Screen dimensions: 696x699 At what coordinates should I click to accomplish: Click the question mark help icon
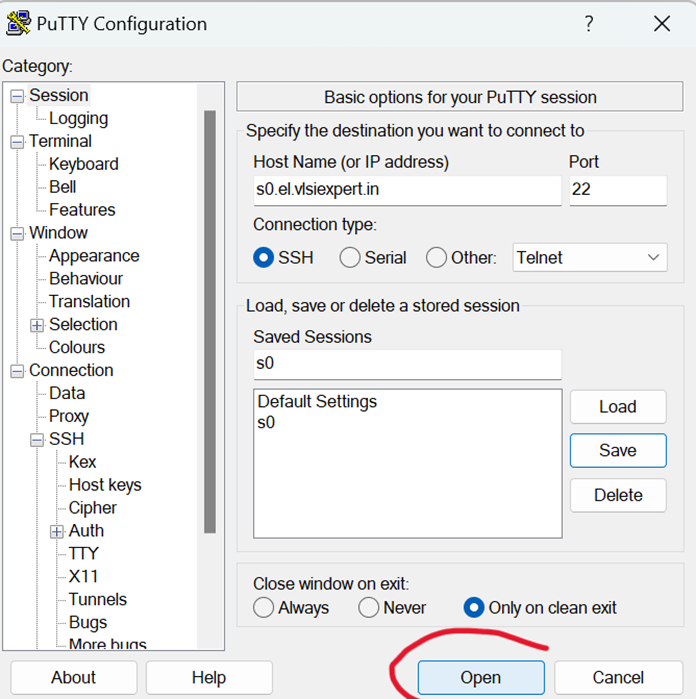click(x=589, y=23)
